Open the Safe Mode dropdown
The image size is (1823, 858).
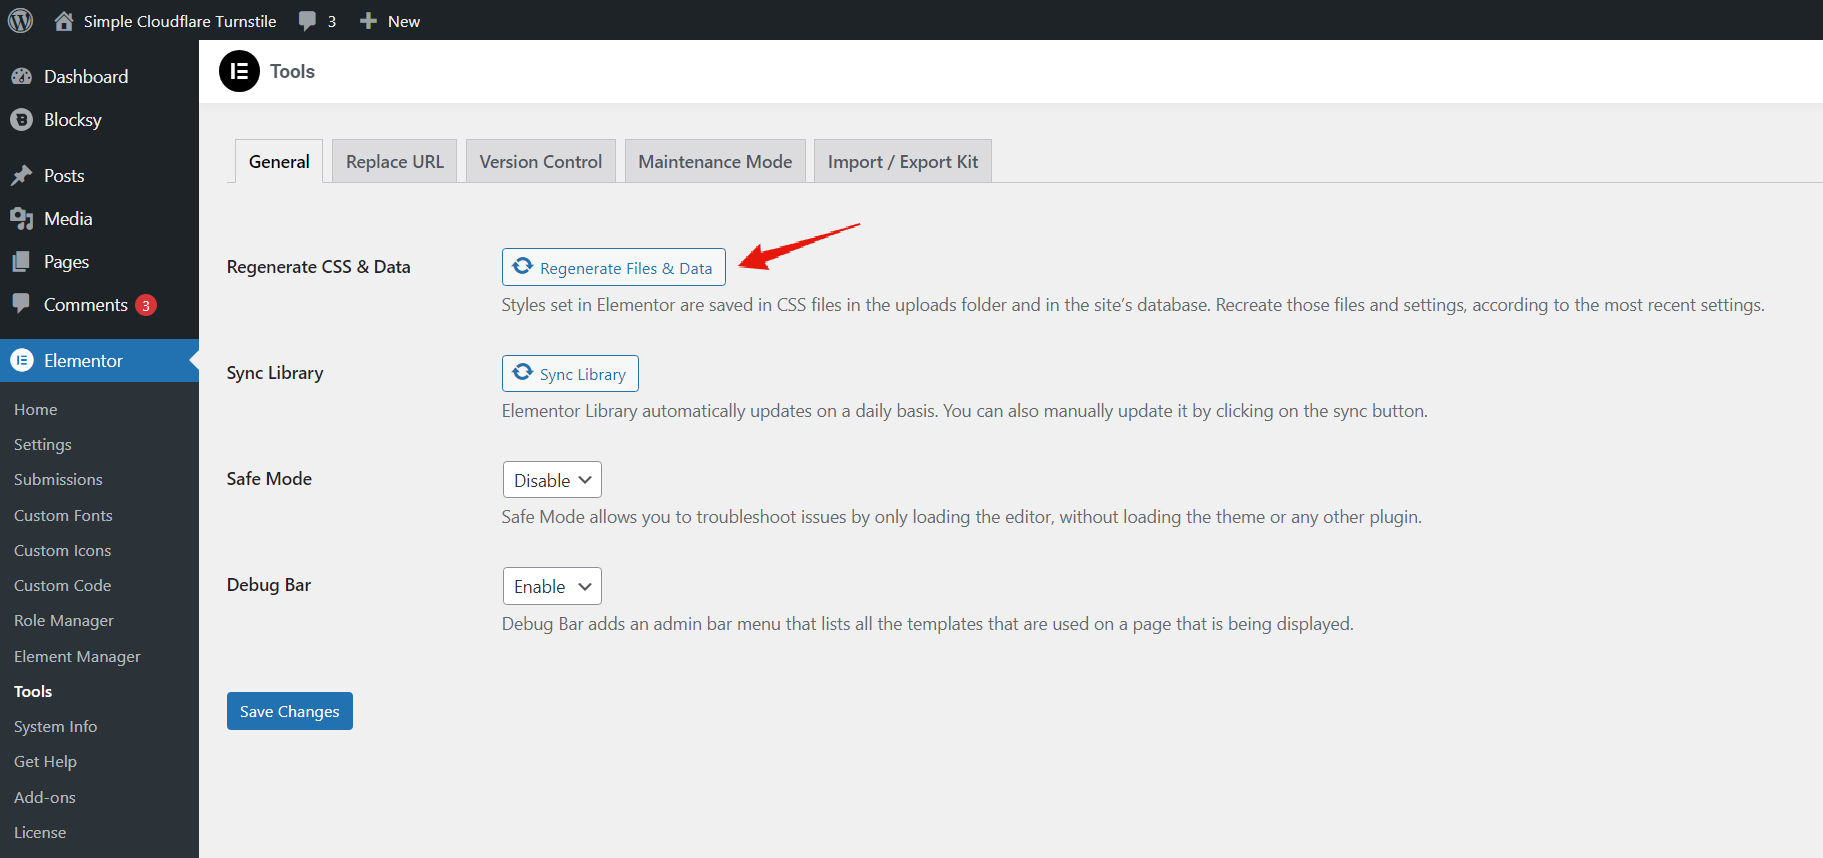552,480
